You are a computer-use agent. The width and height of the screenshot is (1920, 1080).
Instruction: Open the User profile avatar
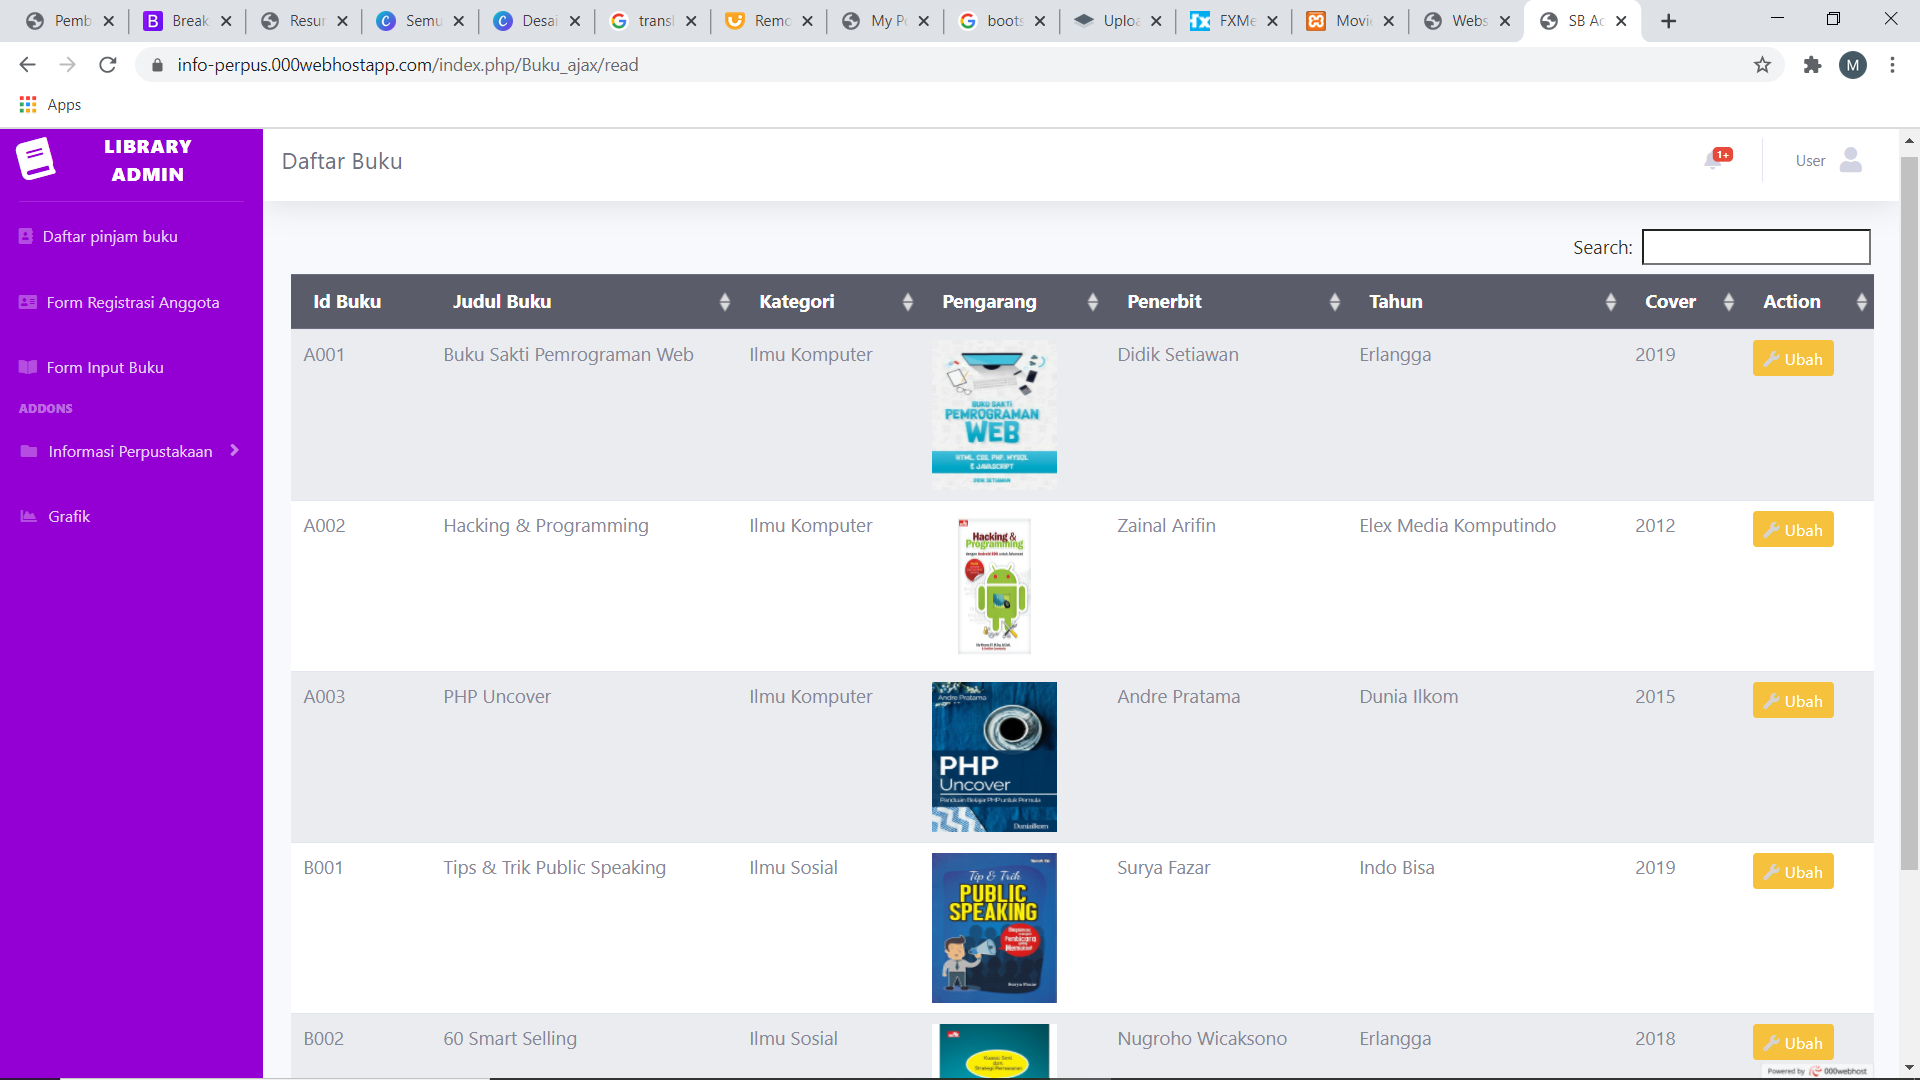(1850, 160)
